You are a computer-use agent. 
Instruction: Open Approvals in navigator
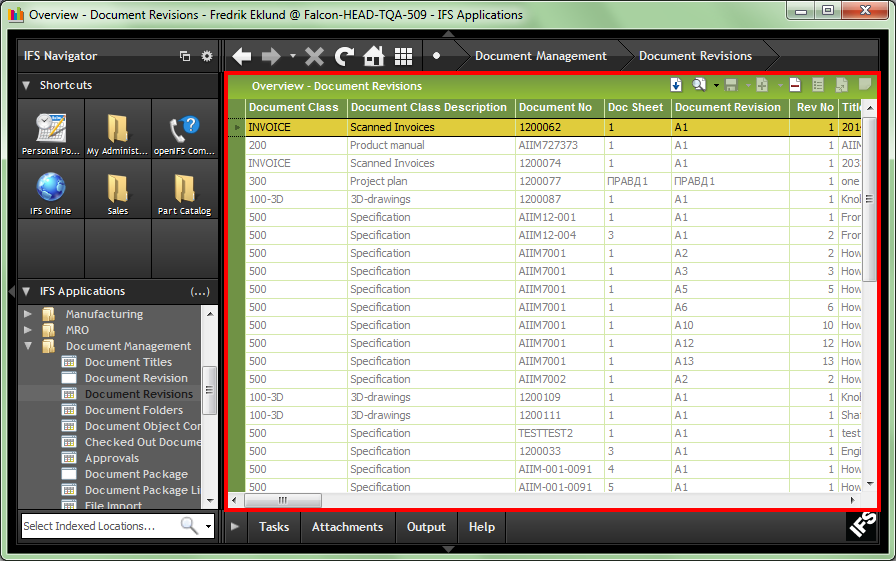(112, 458)
